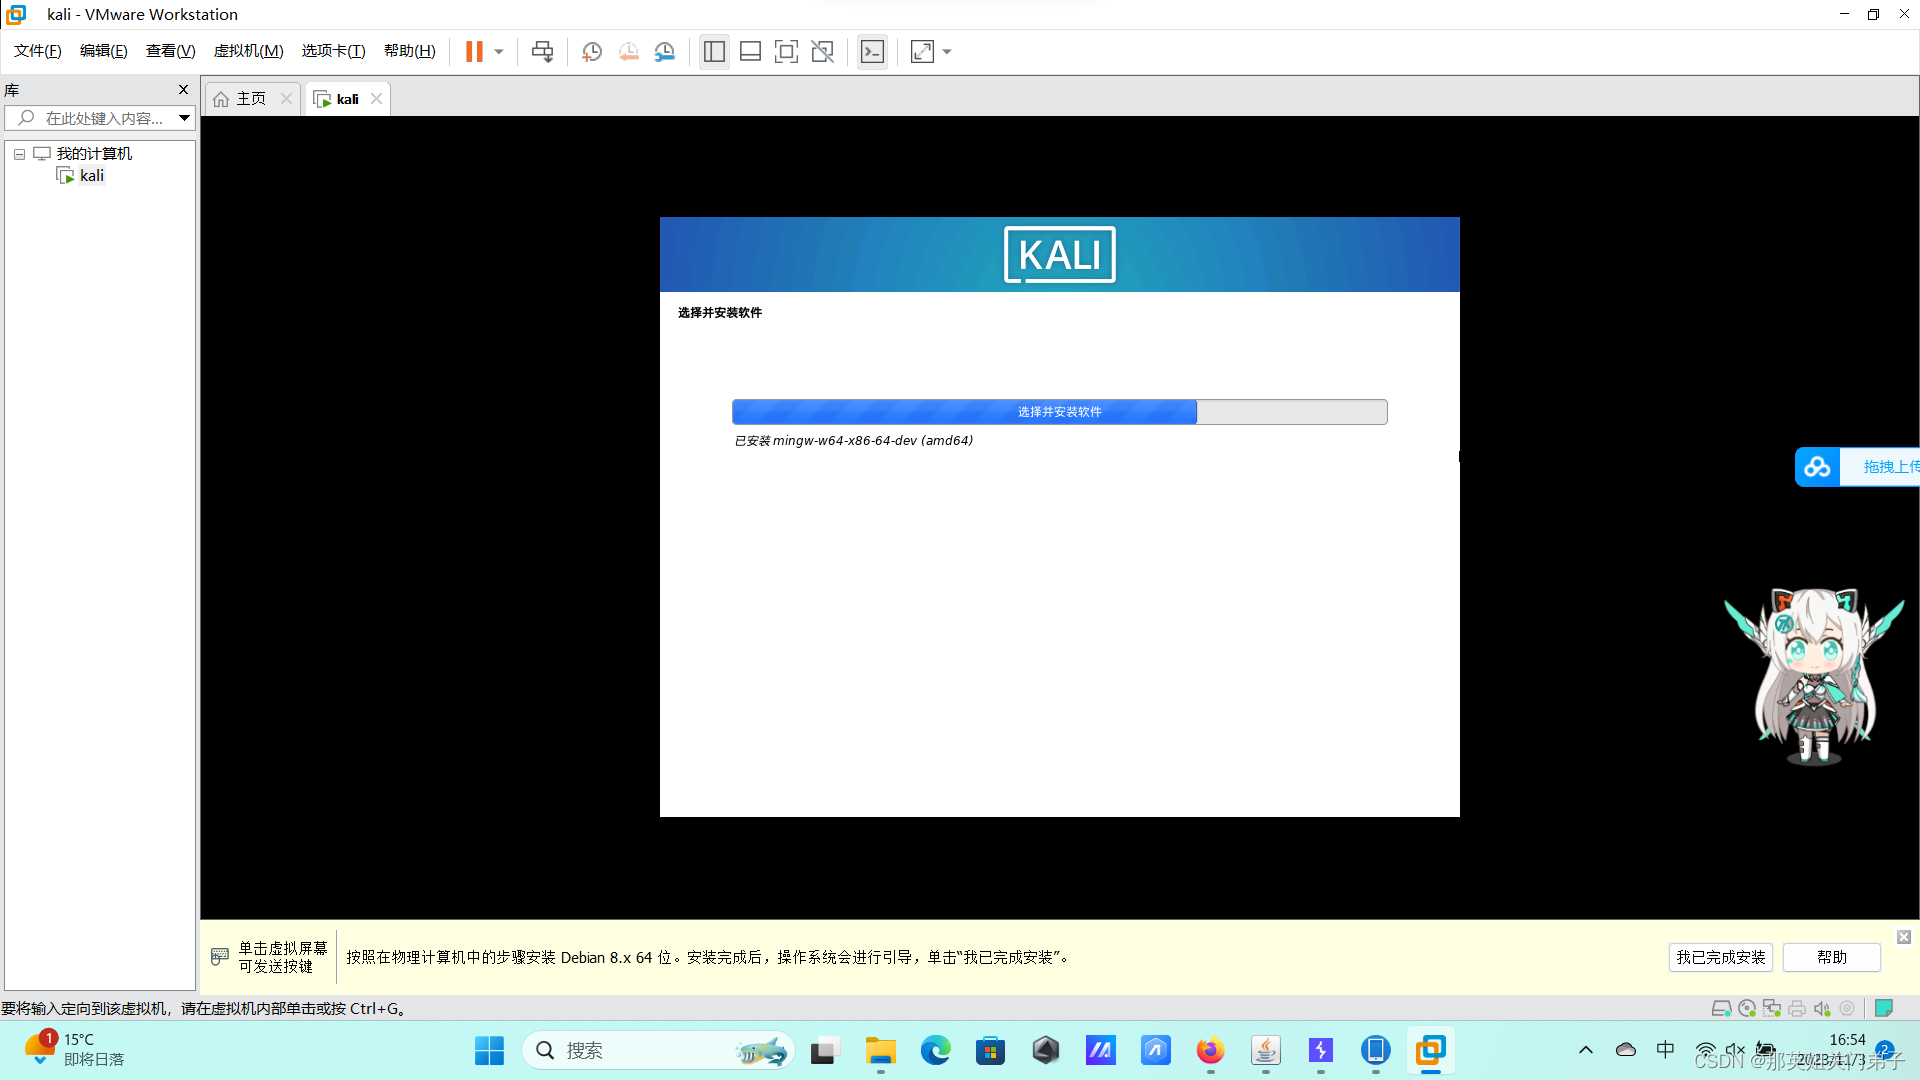Open the library search dropdown arrow
The image size is (1920, 1080).
pyautogui.click(x=184, y=118)
